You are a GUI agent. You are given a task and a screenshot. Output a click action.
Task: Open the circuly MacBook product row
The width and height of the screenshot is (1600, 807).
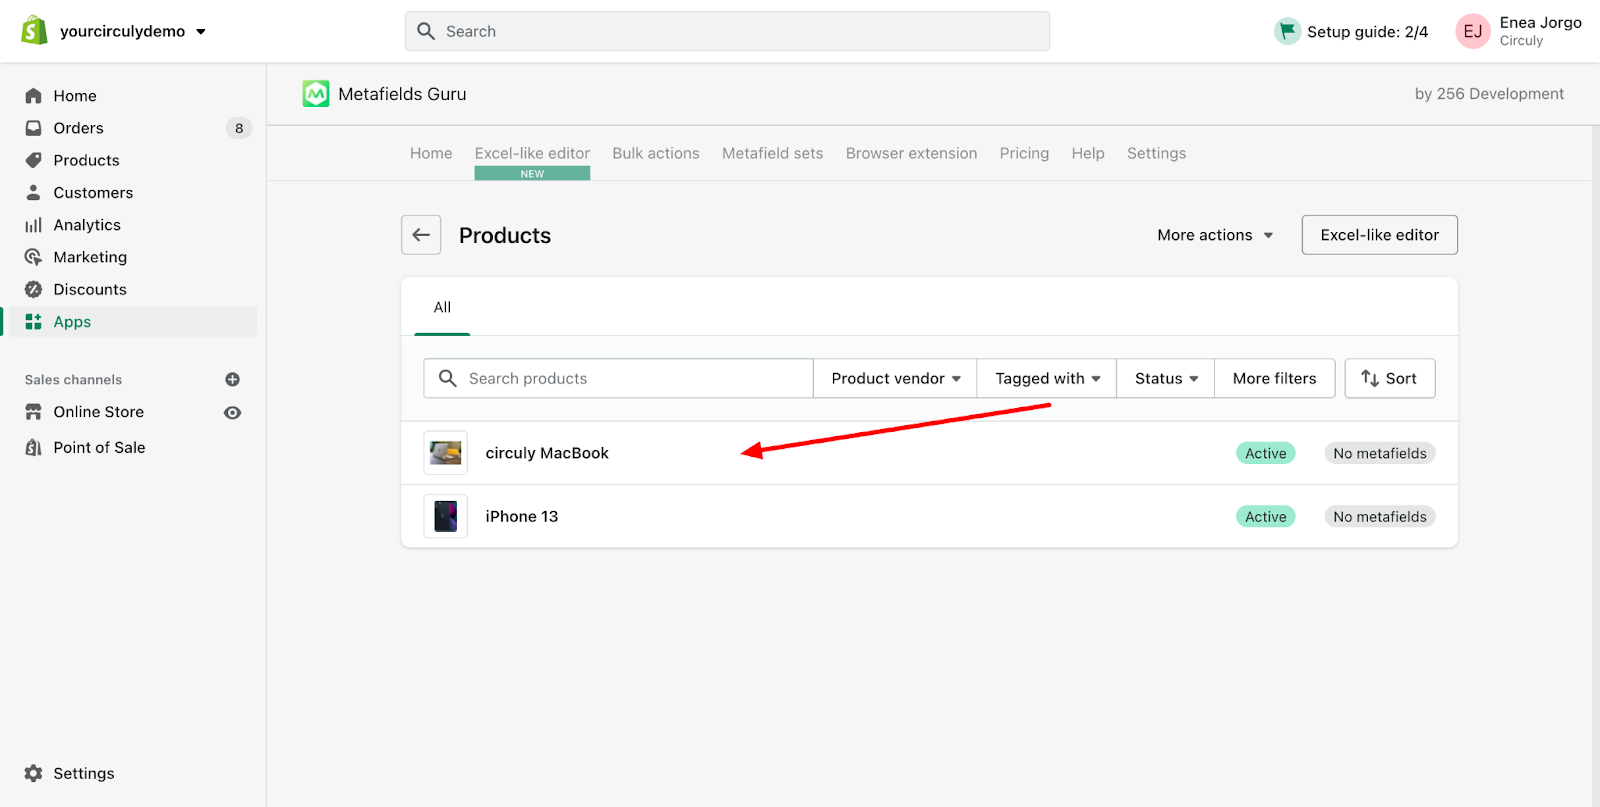tap(929, 453)
